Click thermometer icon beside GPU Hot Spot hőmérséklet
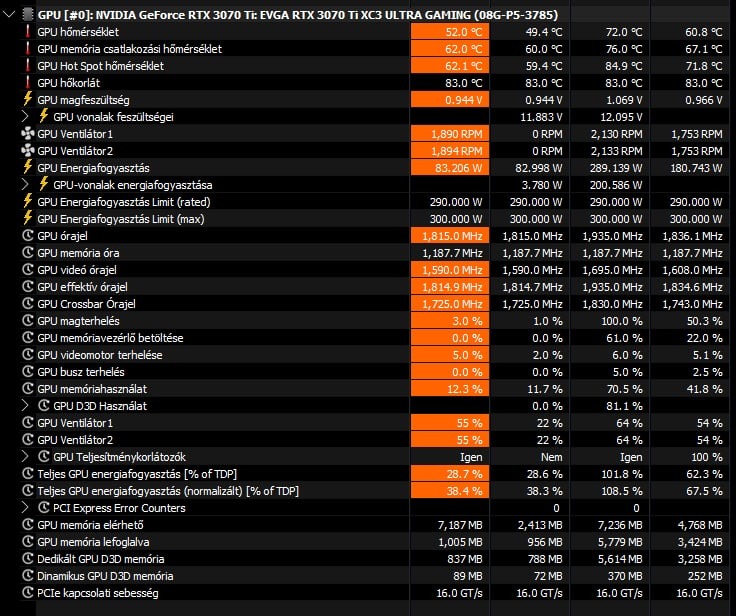Screen dimensions: 736x616 tap(28, 66)
